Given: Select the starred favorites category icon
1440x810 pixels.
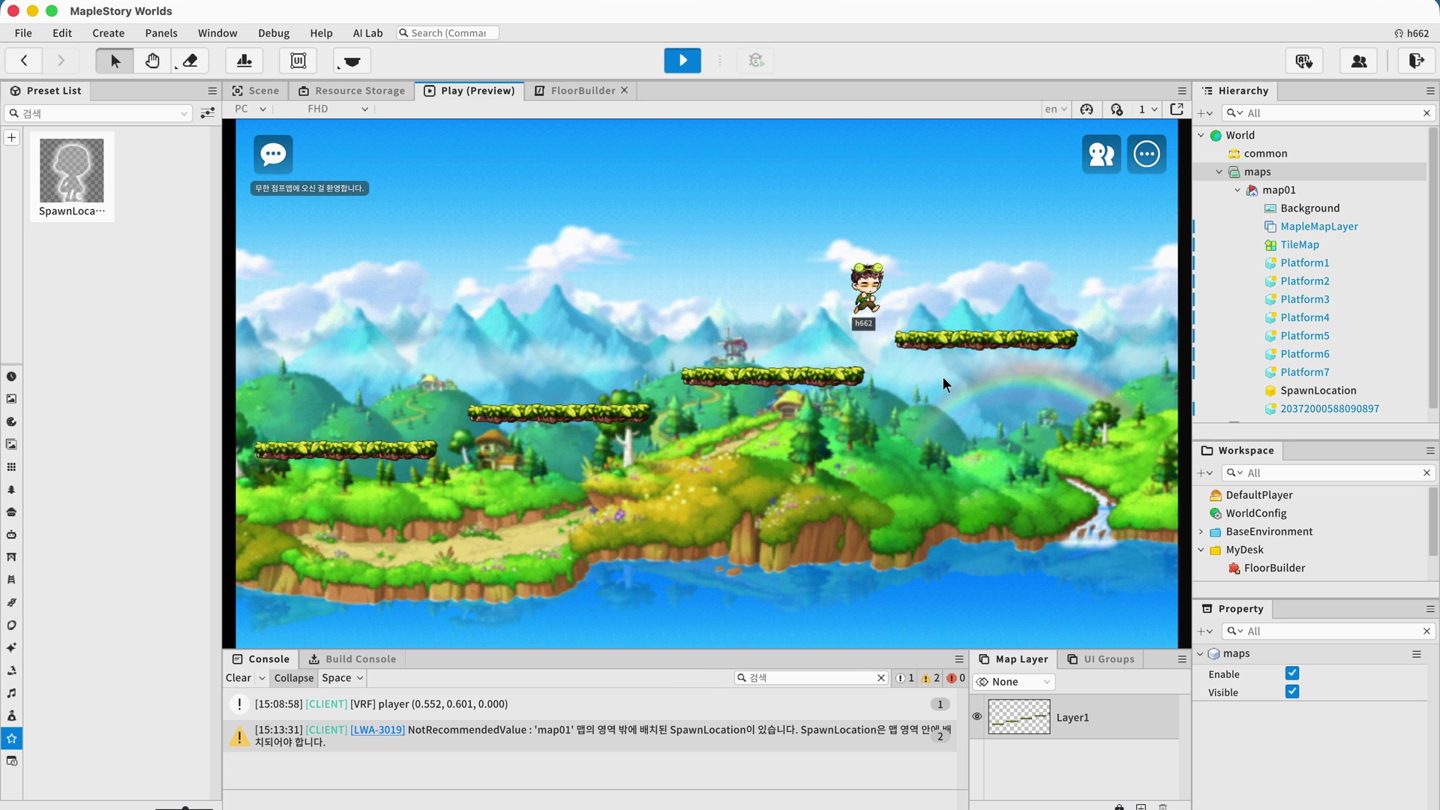Looking at the screenshot, I should [x=11, y=738].
